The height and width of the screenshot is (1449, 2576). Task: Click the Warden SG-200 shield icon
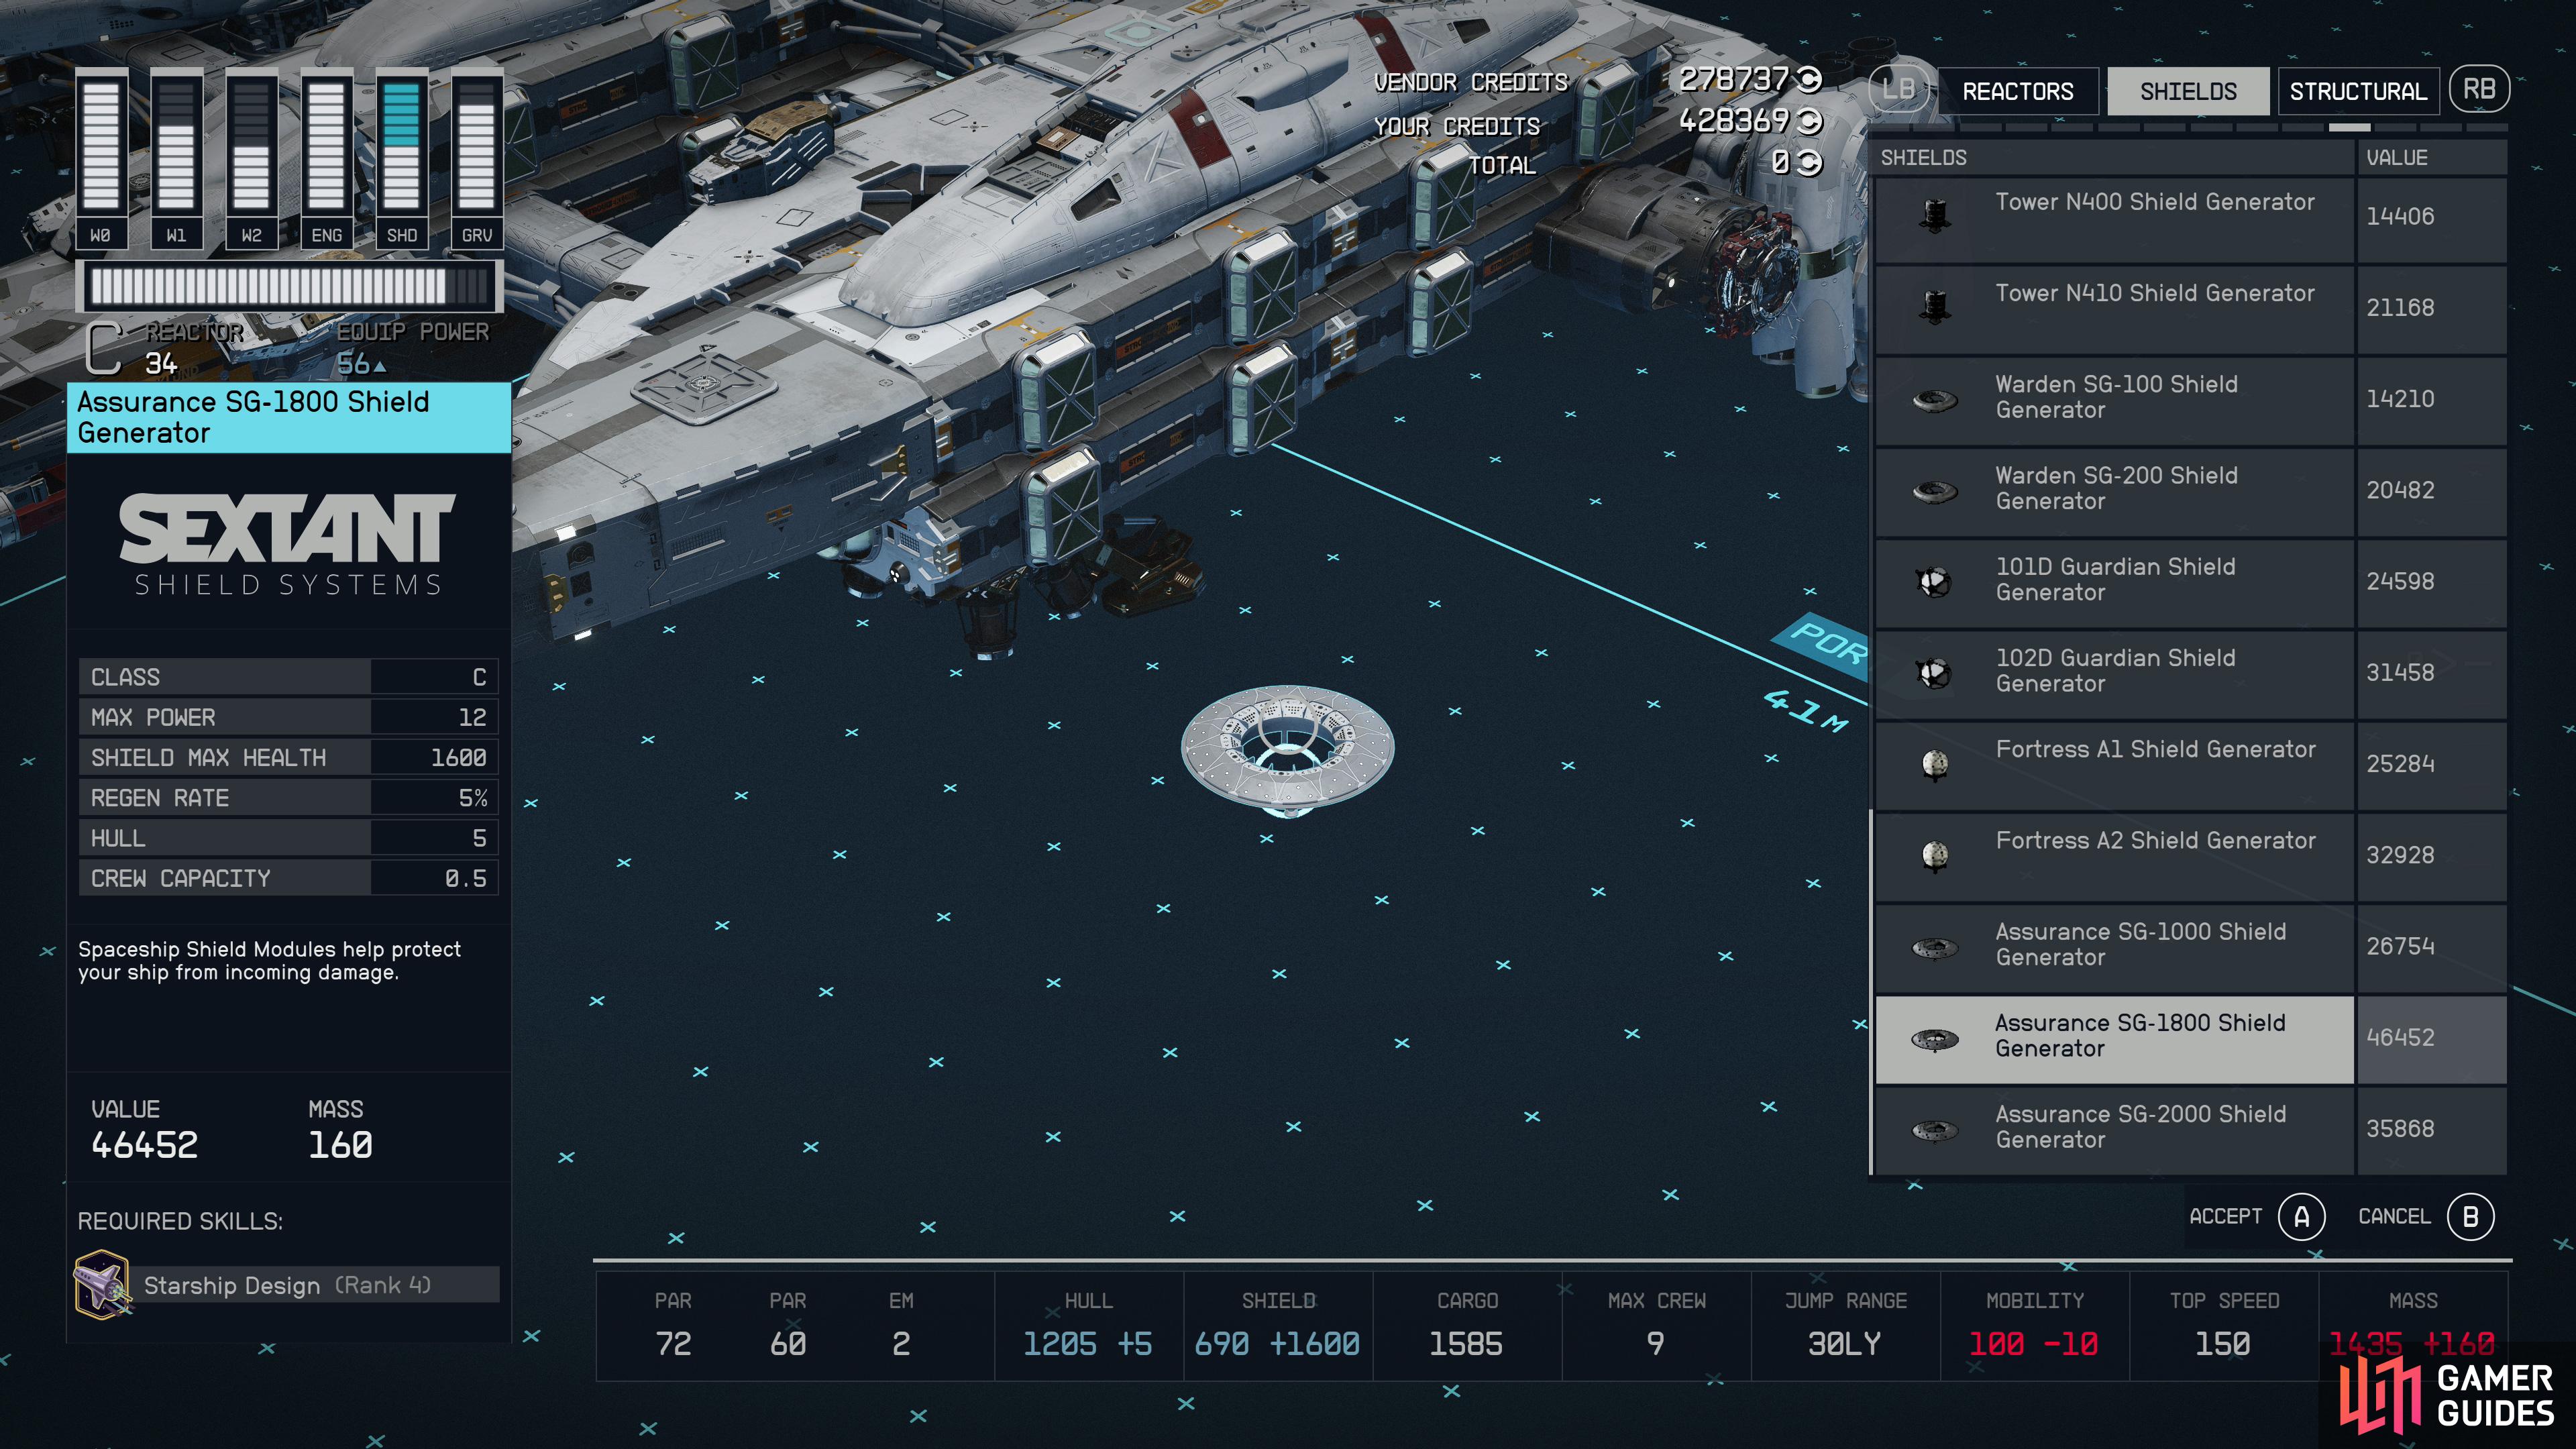pos(1935,492)
